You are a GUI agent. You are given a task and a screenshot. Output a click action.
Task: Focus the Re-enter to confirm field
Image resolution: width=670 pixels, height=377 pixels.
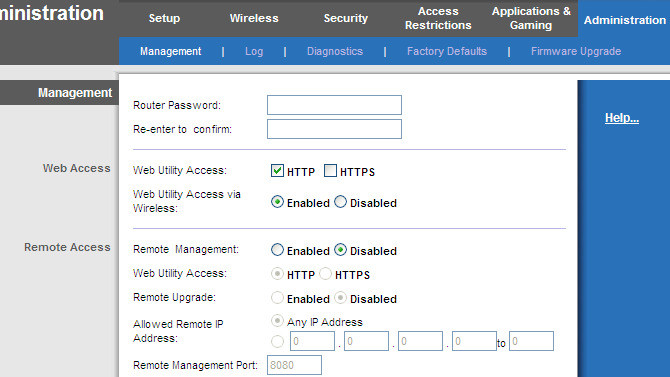click(334, 129)
